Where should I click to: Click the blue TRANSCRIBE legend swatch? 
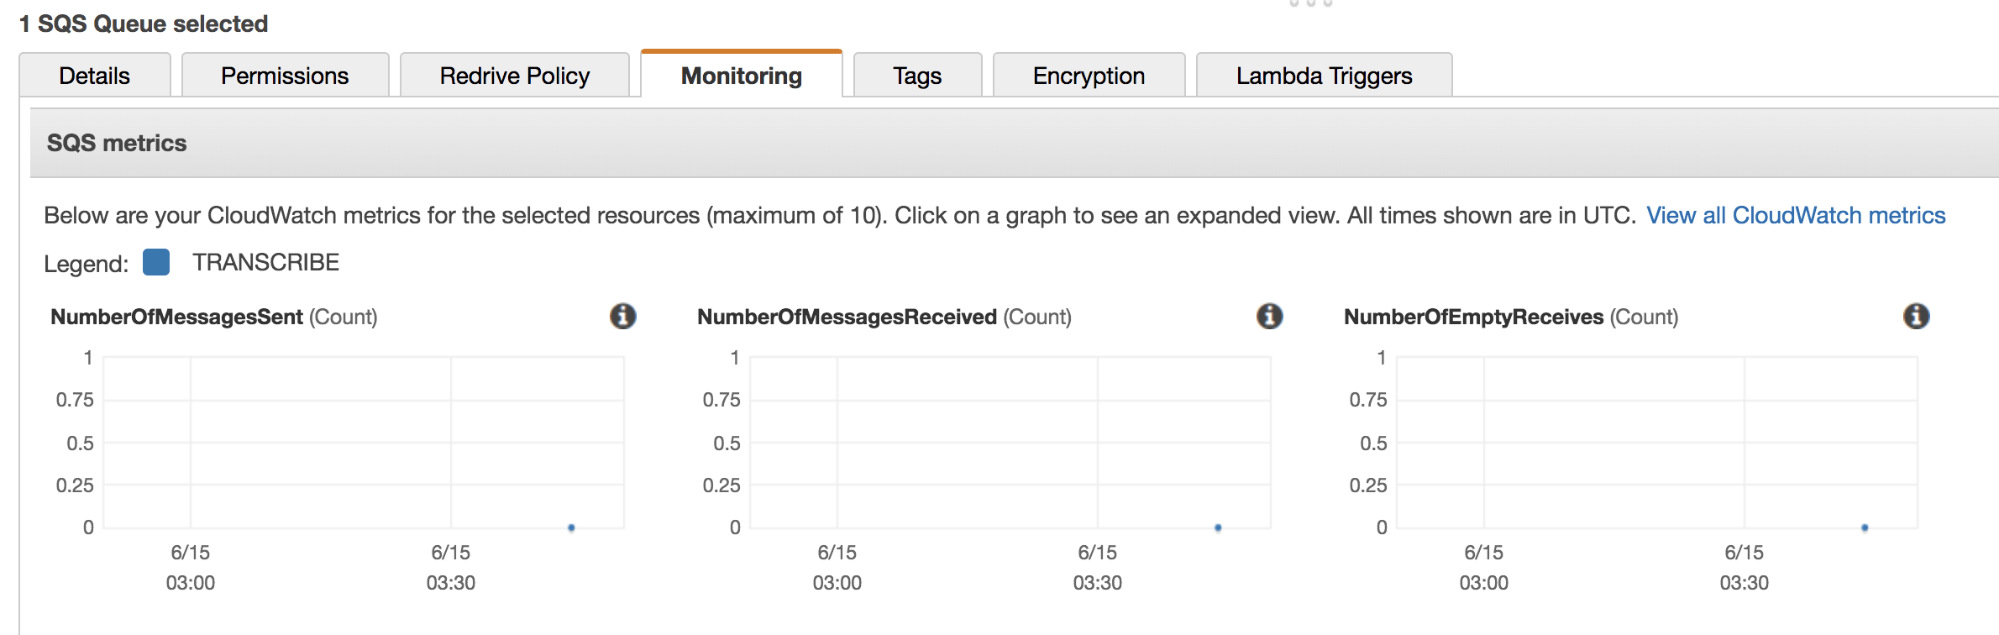[156, 262]
